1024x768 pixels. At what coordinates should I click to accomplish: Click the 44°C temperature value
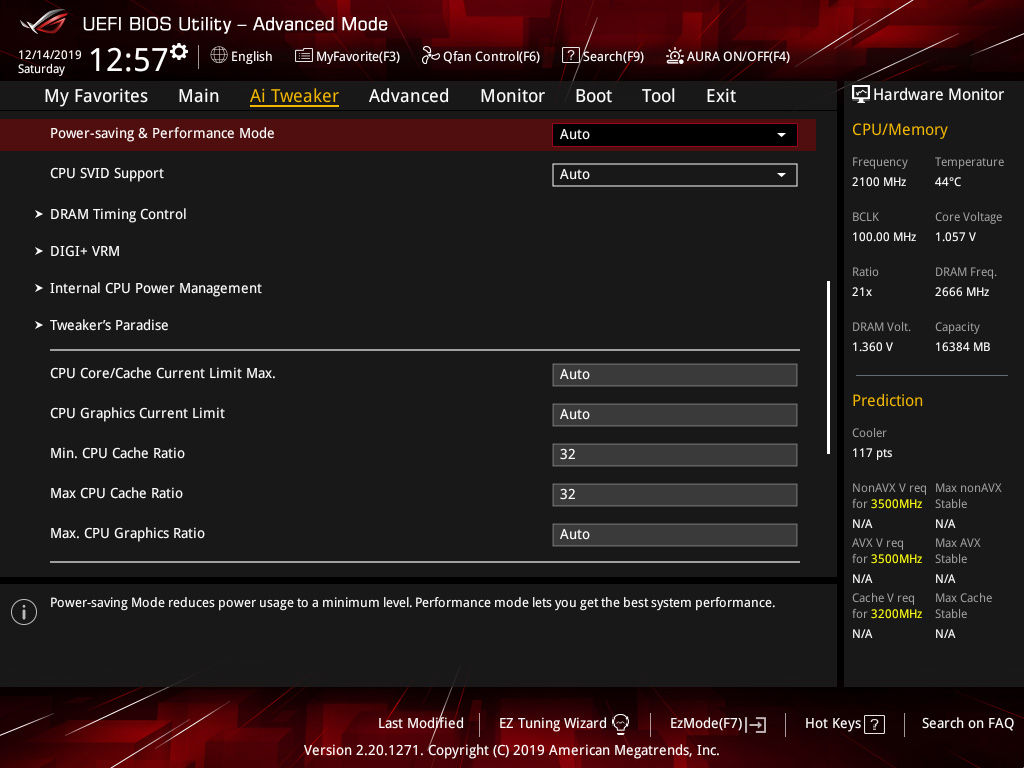click(948, 182)
